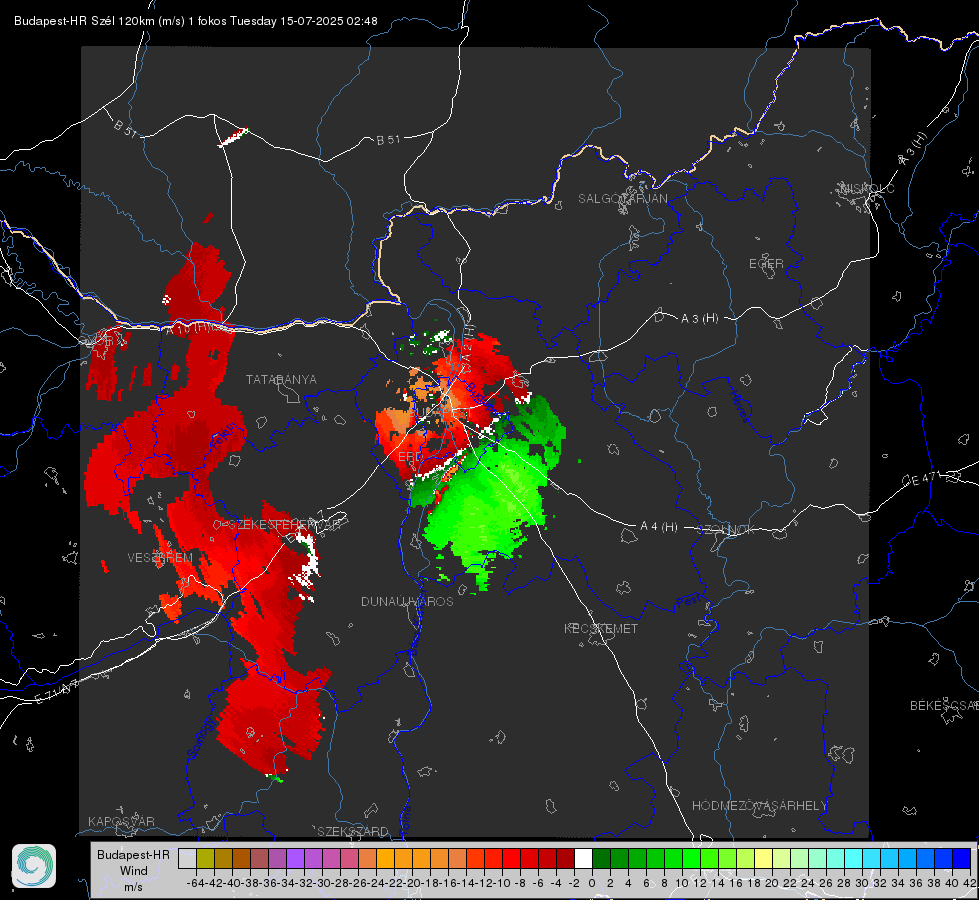
Task: Click the Heves county label
Action: click(x=740, y=406)
